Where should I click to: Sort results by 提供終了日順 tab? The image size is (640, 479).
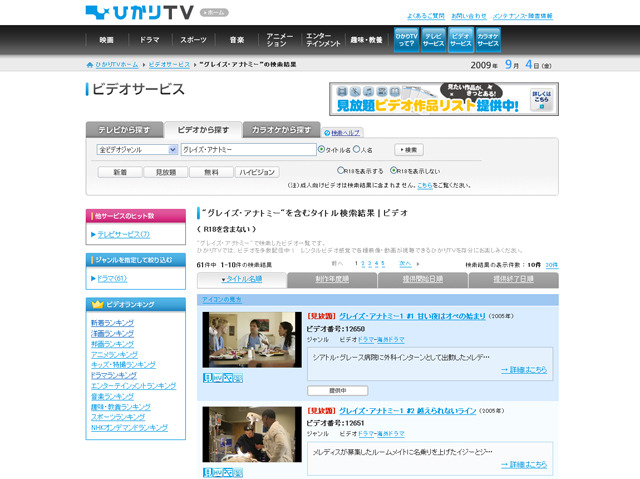(x=513, y=279)
